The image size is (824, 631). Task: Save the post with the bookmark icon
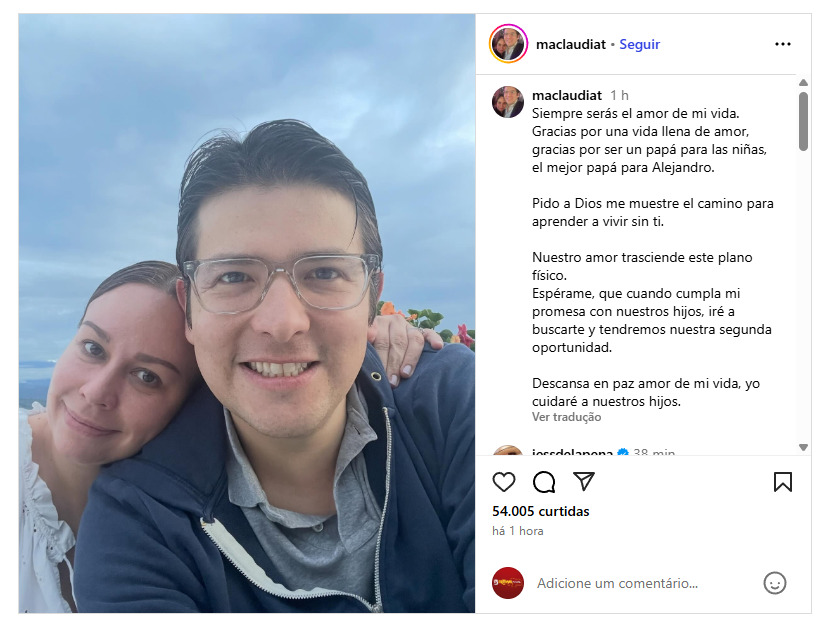pos(782,482)
